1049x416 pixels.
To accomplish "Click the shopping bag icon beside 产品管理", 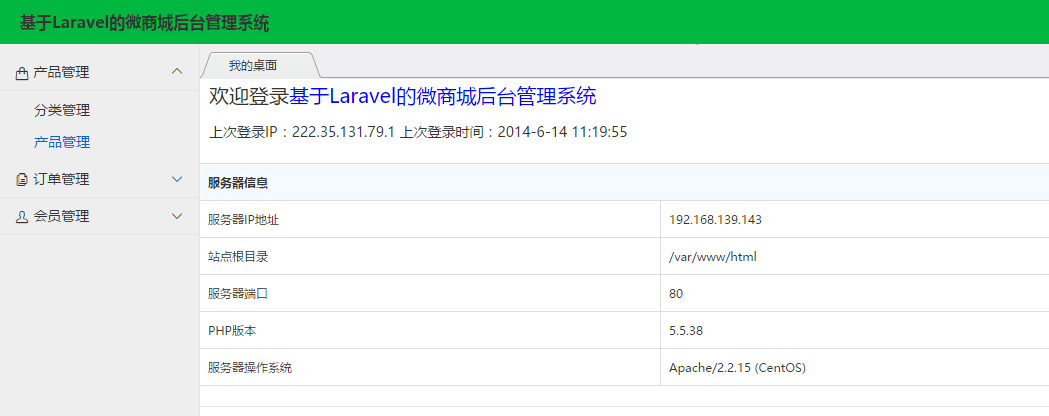I will tap(21, 73).
